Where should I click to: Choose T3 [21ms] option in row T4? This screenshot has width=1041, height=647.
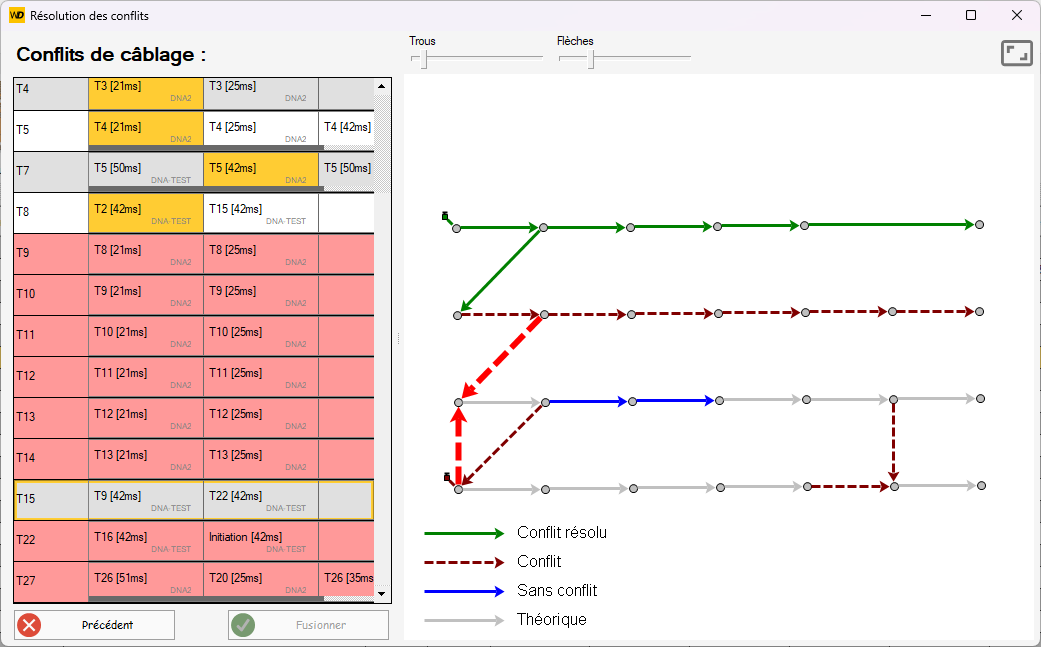pyautogui.click(x=146, y=92)
